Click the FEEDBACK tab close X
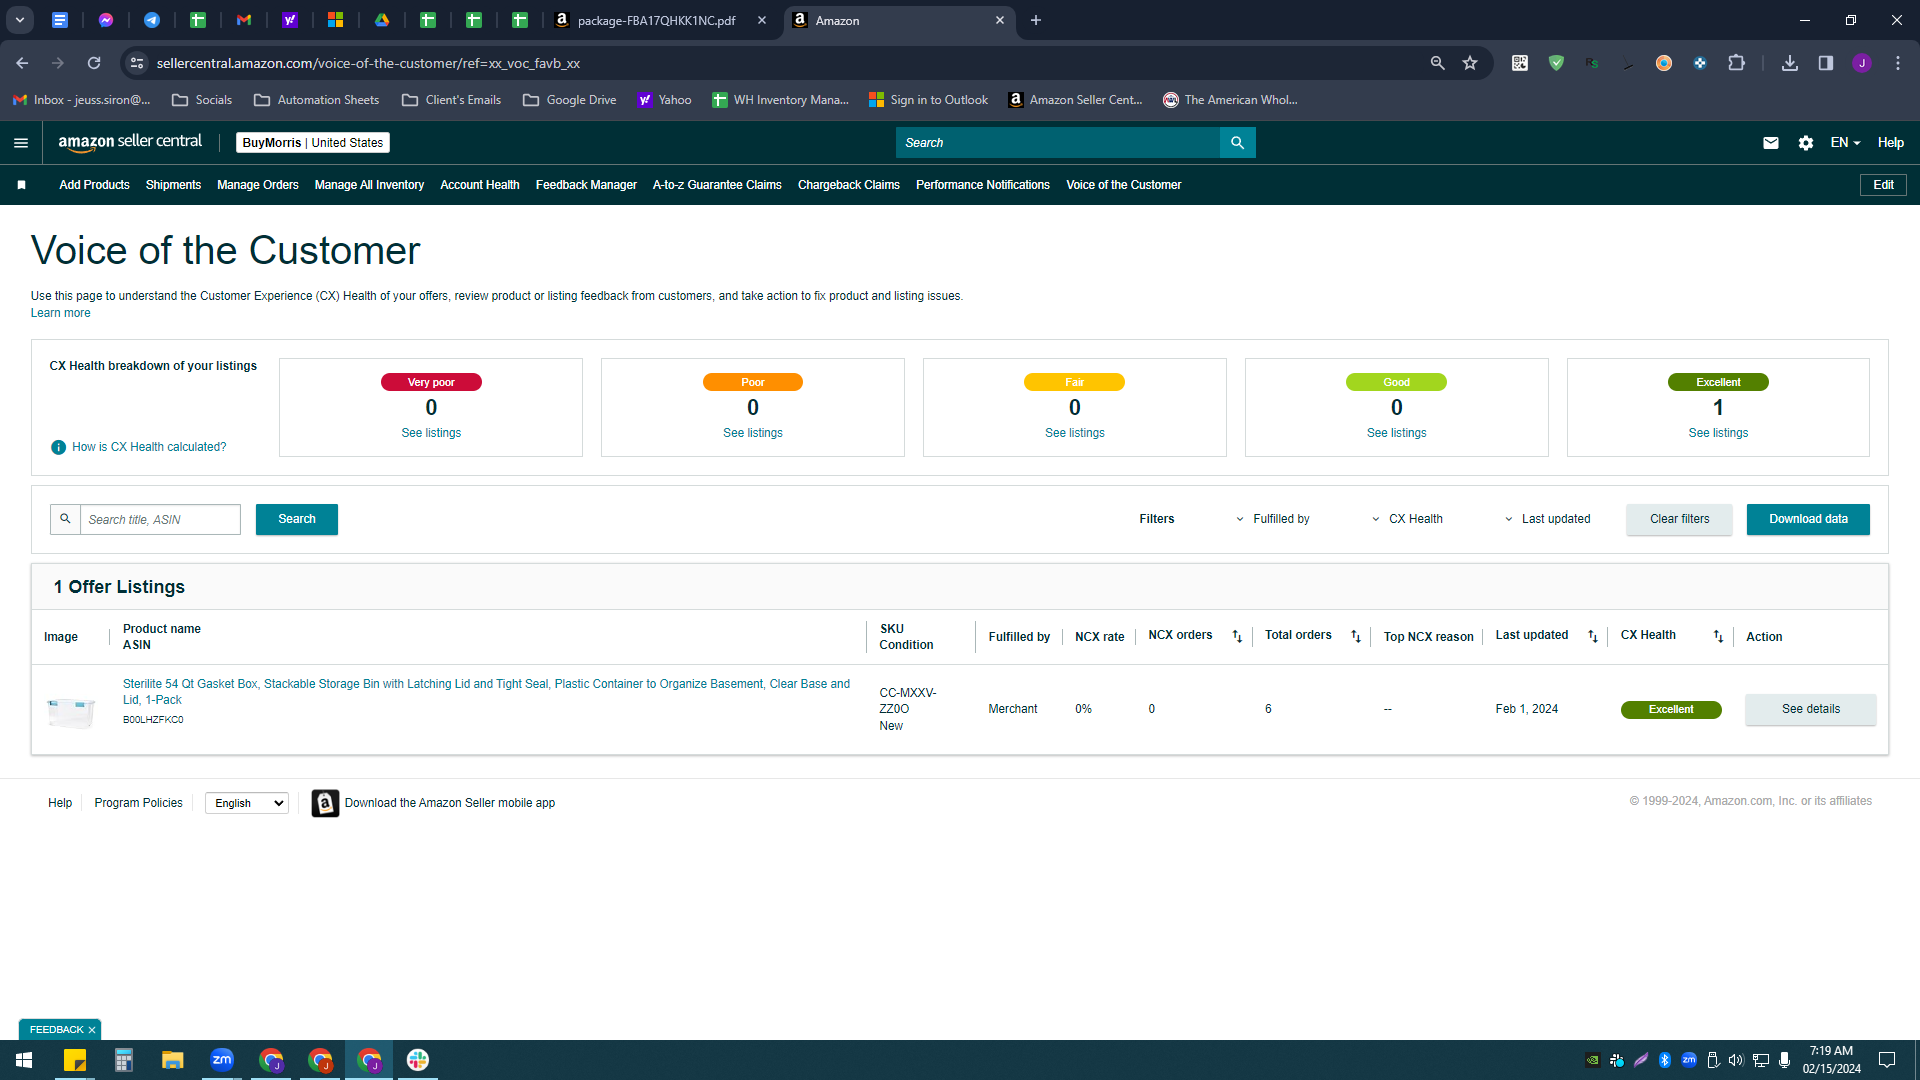The height and width of the screenshot is (1080, 1920). tap(92, 1030)
